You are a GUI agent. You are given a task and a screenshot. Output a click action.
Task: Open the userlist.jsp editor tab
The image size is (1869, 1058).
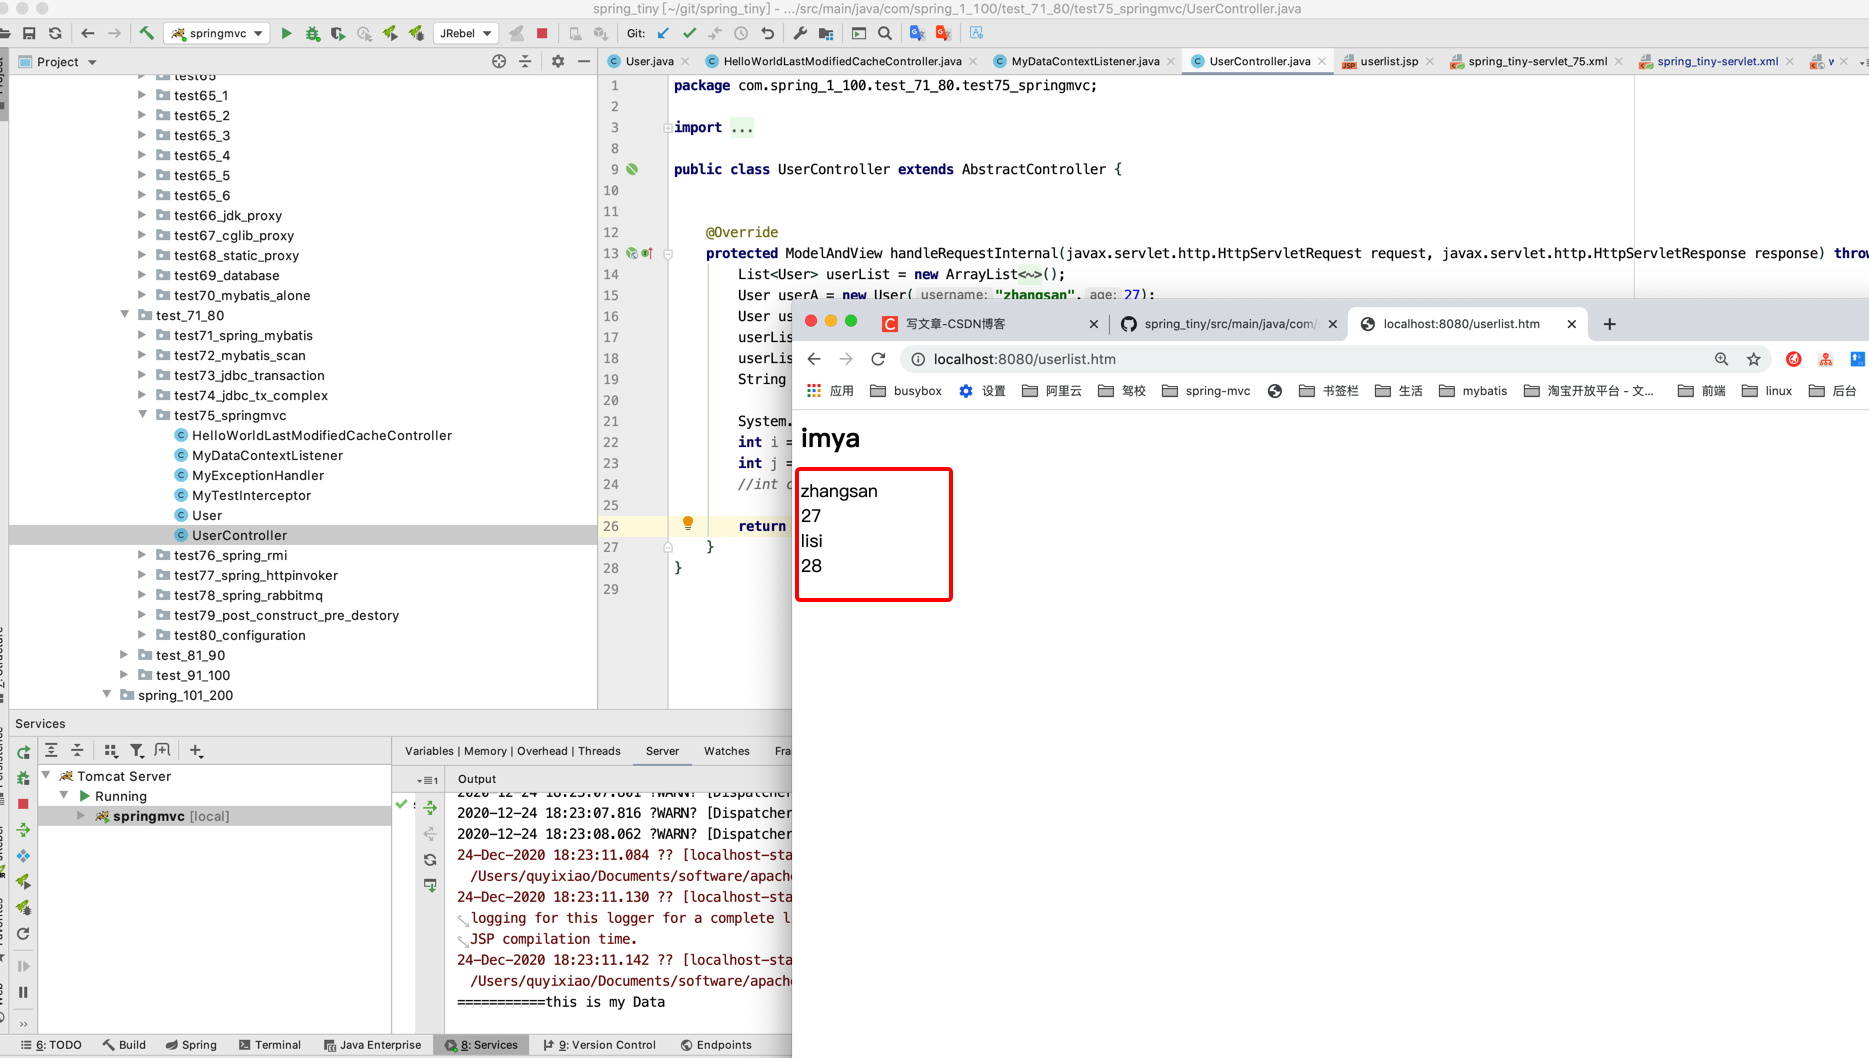[x=1389, y=62]
